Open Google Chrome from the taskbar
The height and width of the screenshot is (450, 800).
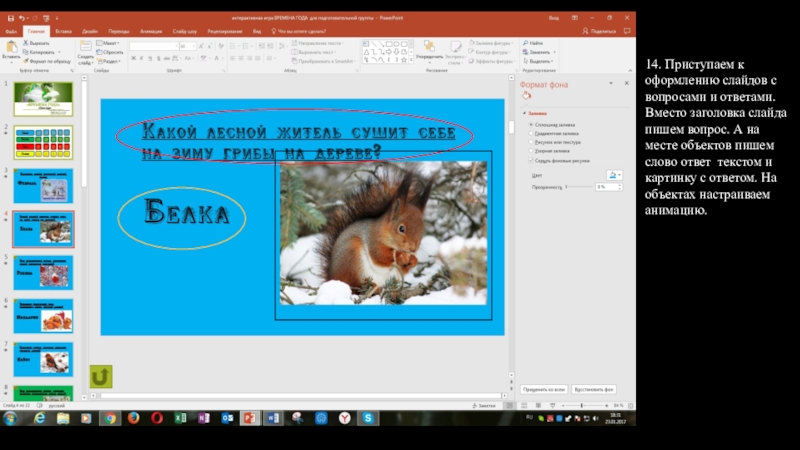point(109,418)
